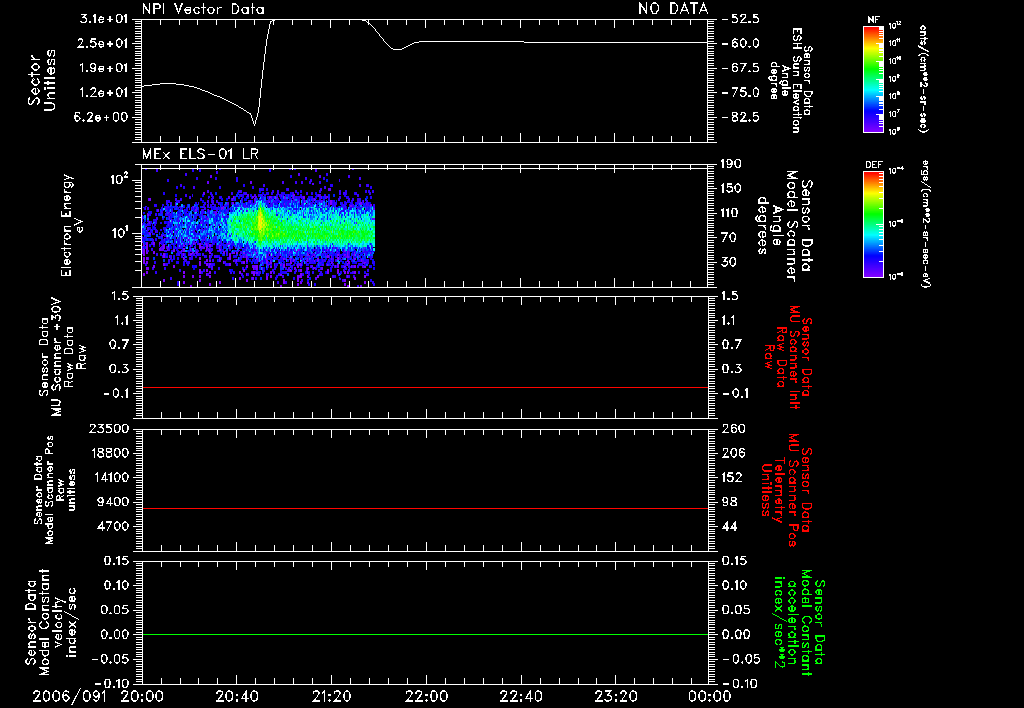The height and width of the screenshot is (708, 1024).
Task: Click the red MU Scanner raw data line
Action: pyautogui.click(x=425, y=387)
